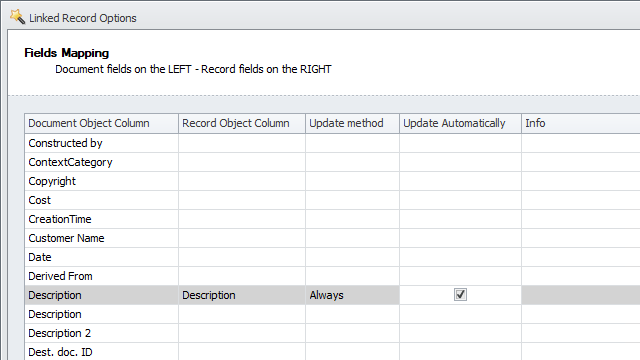The image size is (640, 360).
Task: Open the Update method cell showing Always
Action: point(352,295)
